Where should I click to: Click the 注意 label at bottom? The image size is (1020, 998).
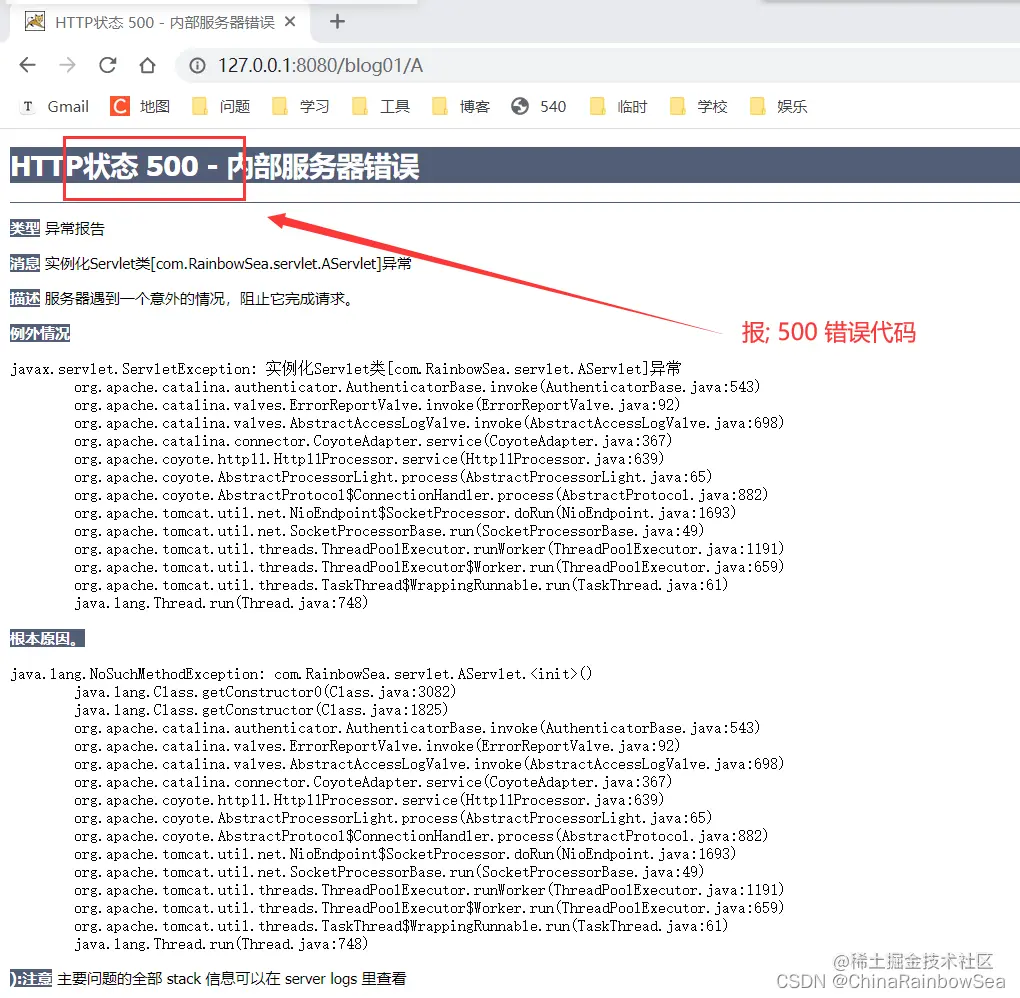(31, 978)
